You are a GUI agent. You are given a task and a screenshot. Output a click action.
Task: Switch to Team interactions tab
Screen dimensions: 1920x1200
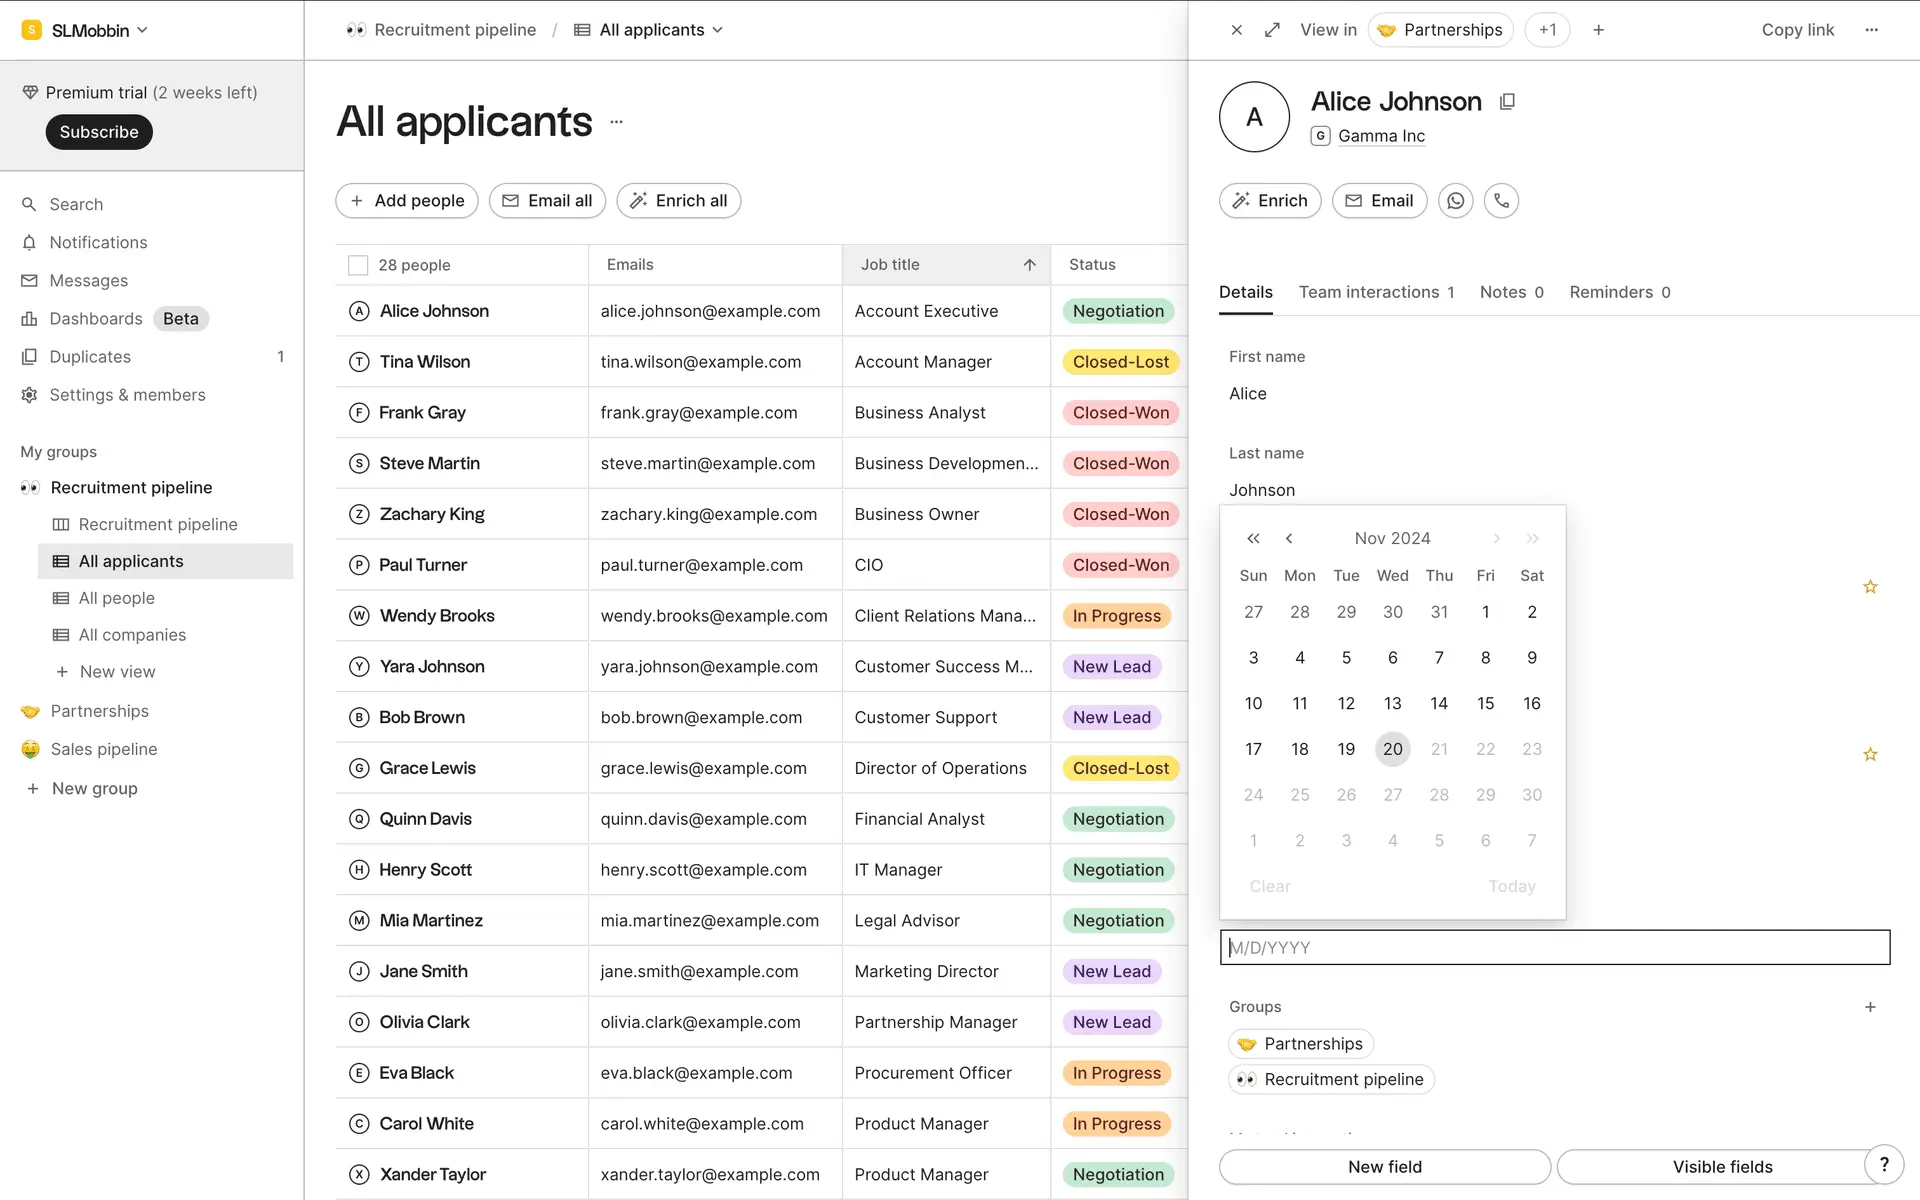1376,292
